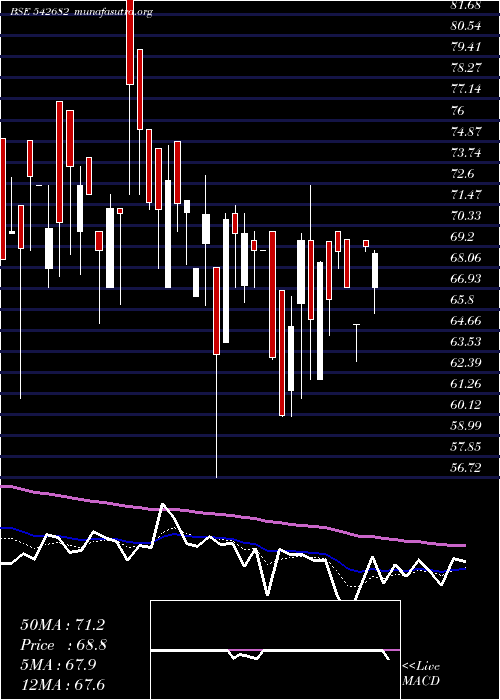500x700 pixels.
Task: Click the 12MA : 67.6 readout
Action: click(62, 684)
